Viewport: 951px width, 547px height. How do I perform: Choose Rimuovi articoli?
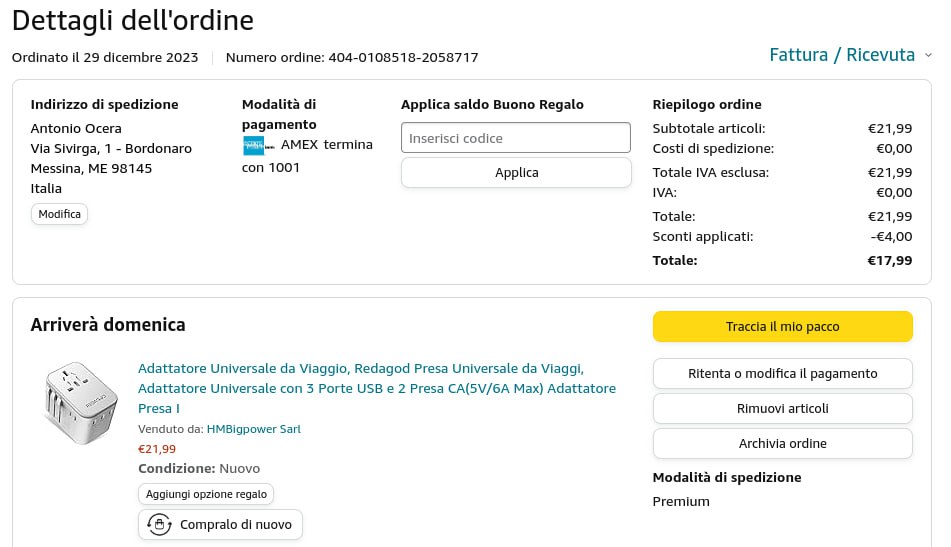[x=782, y=409]
